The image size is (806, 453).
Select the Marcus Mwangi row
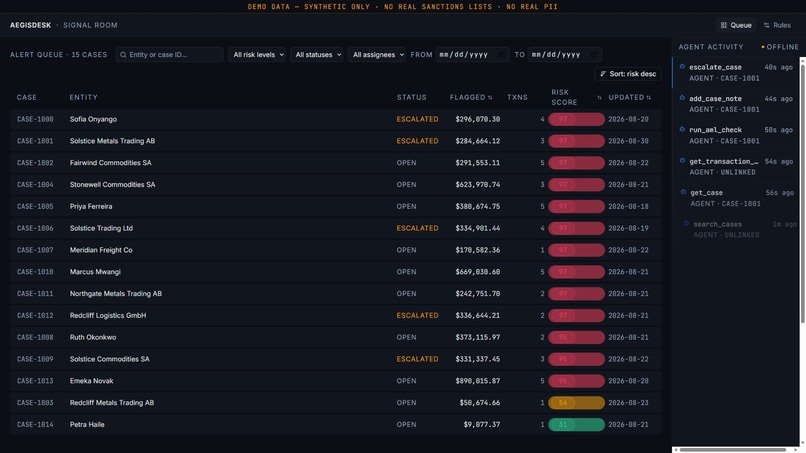[335, 271]
